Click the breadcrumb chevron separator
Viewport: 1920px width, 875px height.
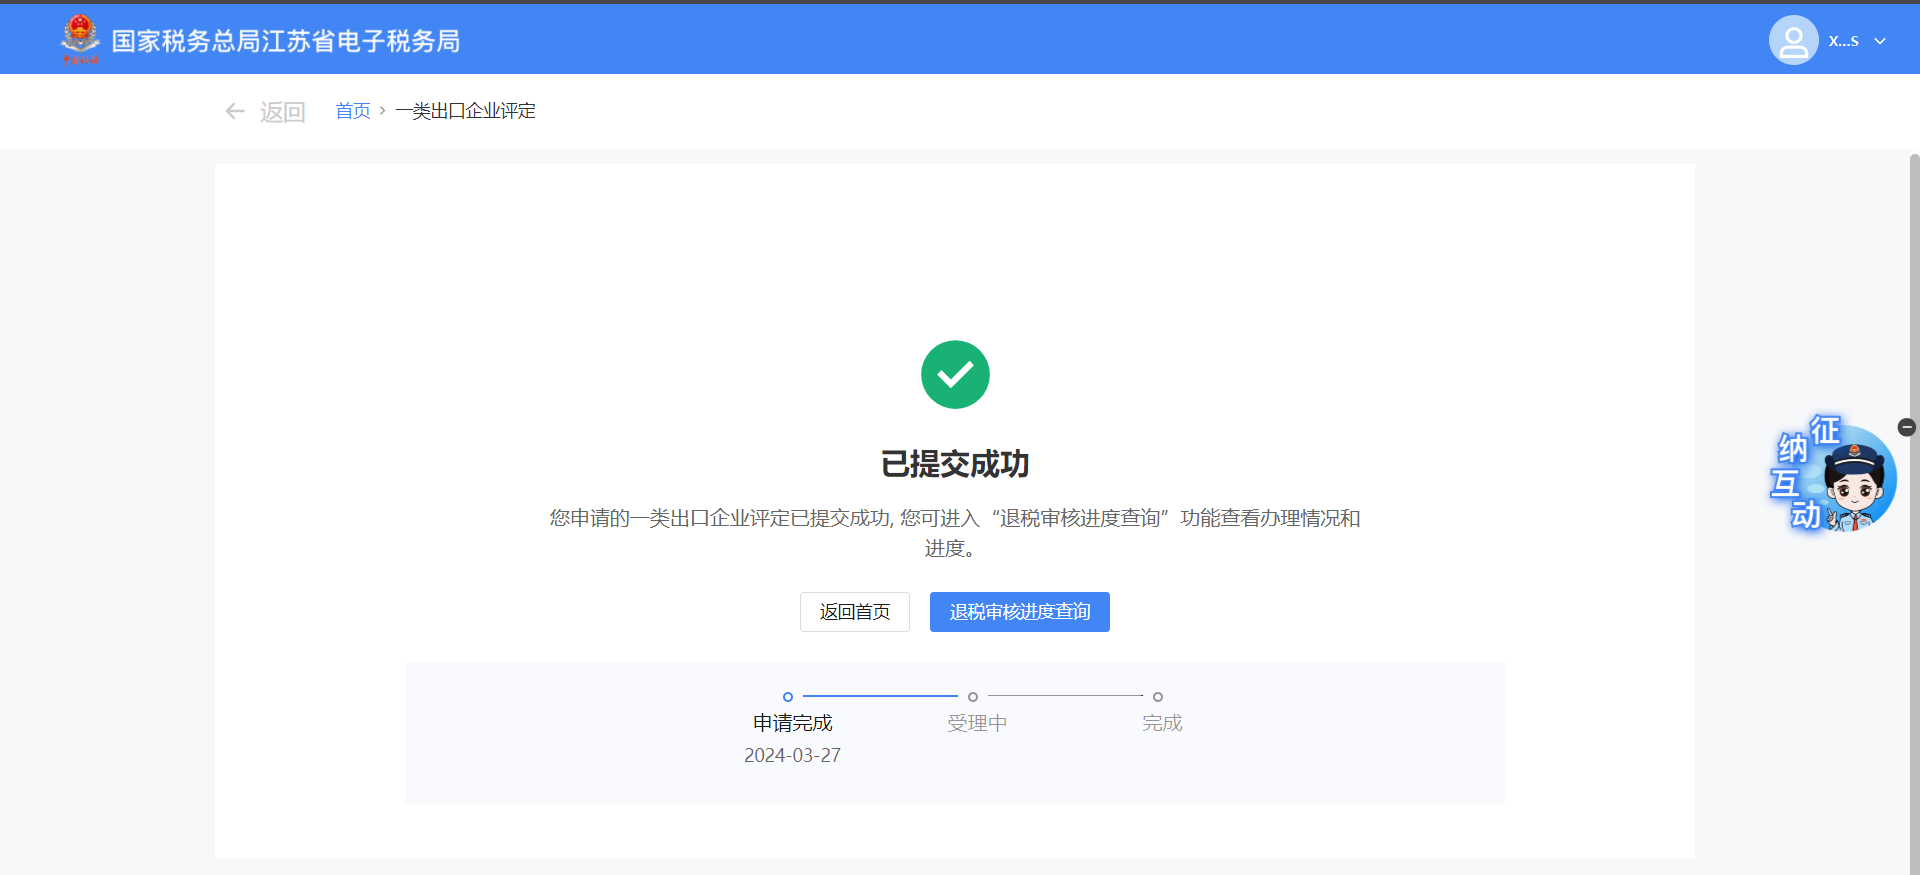382,111
